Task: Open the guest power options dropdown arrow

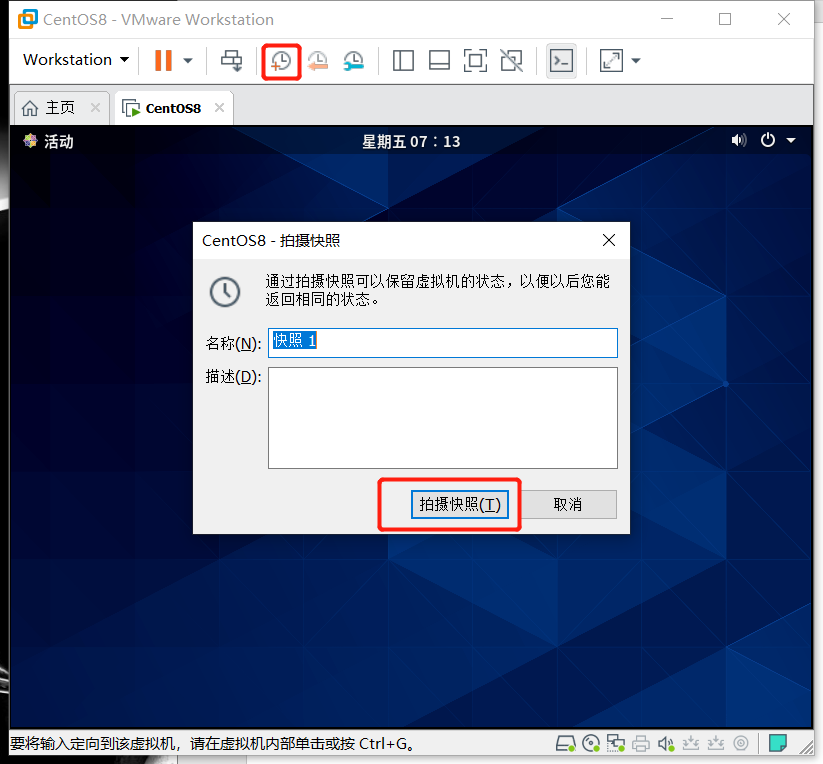Action: (x=790, y=140)
